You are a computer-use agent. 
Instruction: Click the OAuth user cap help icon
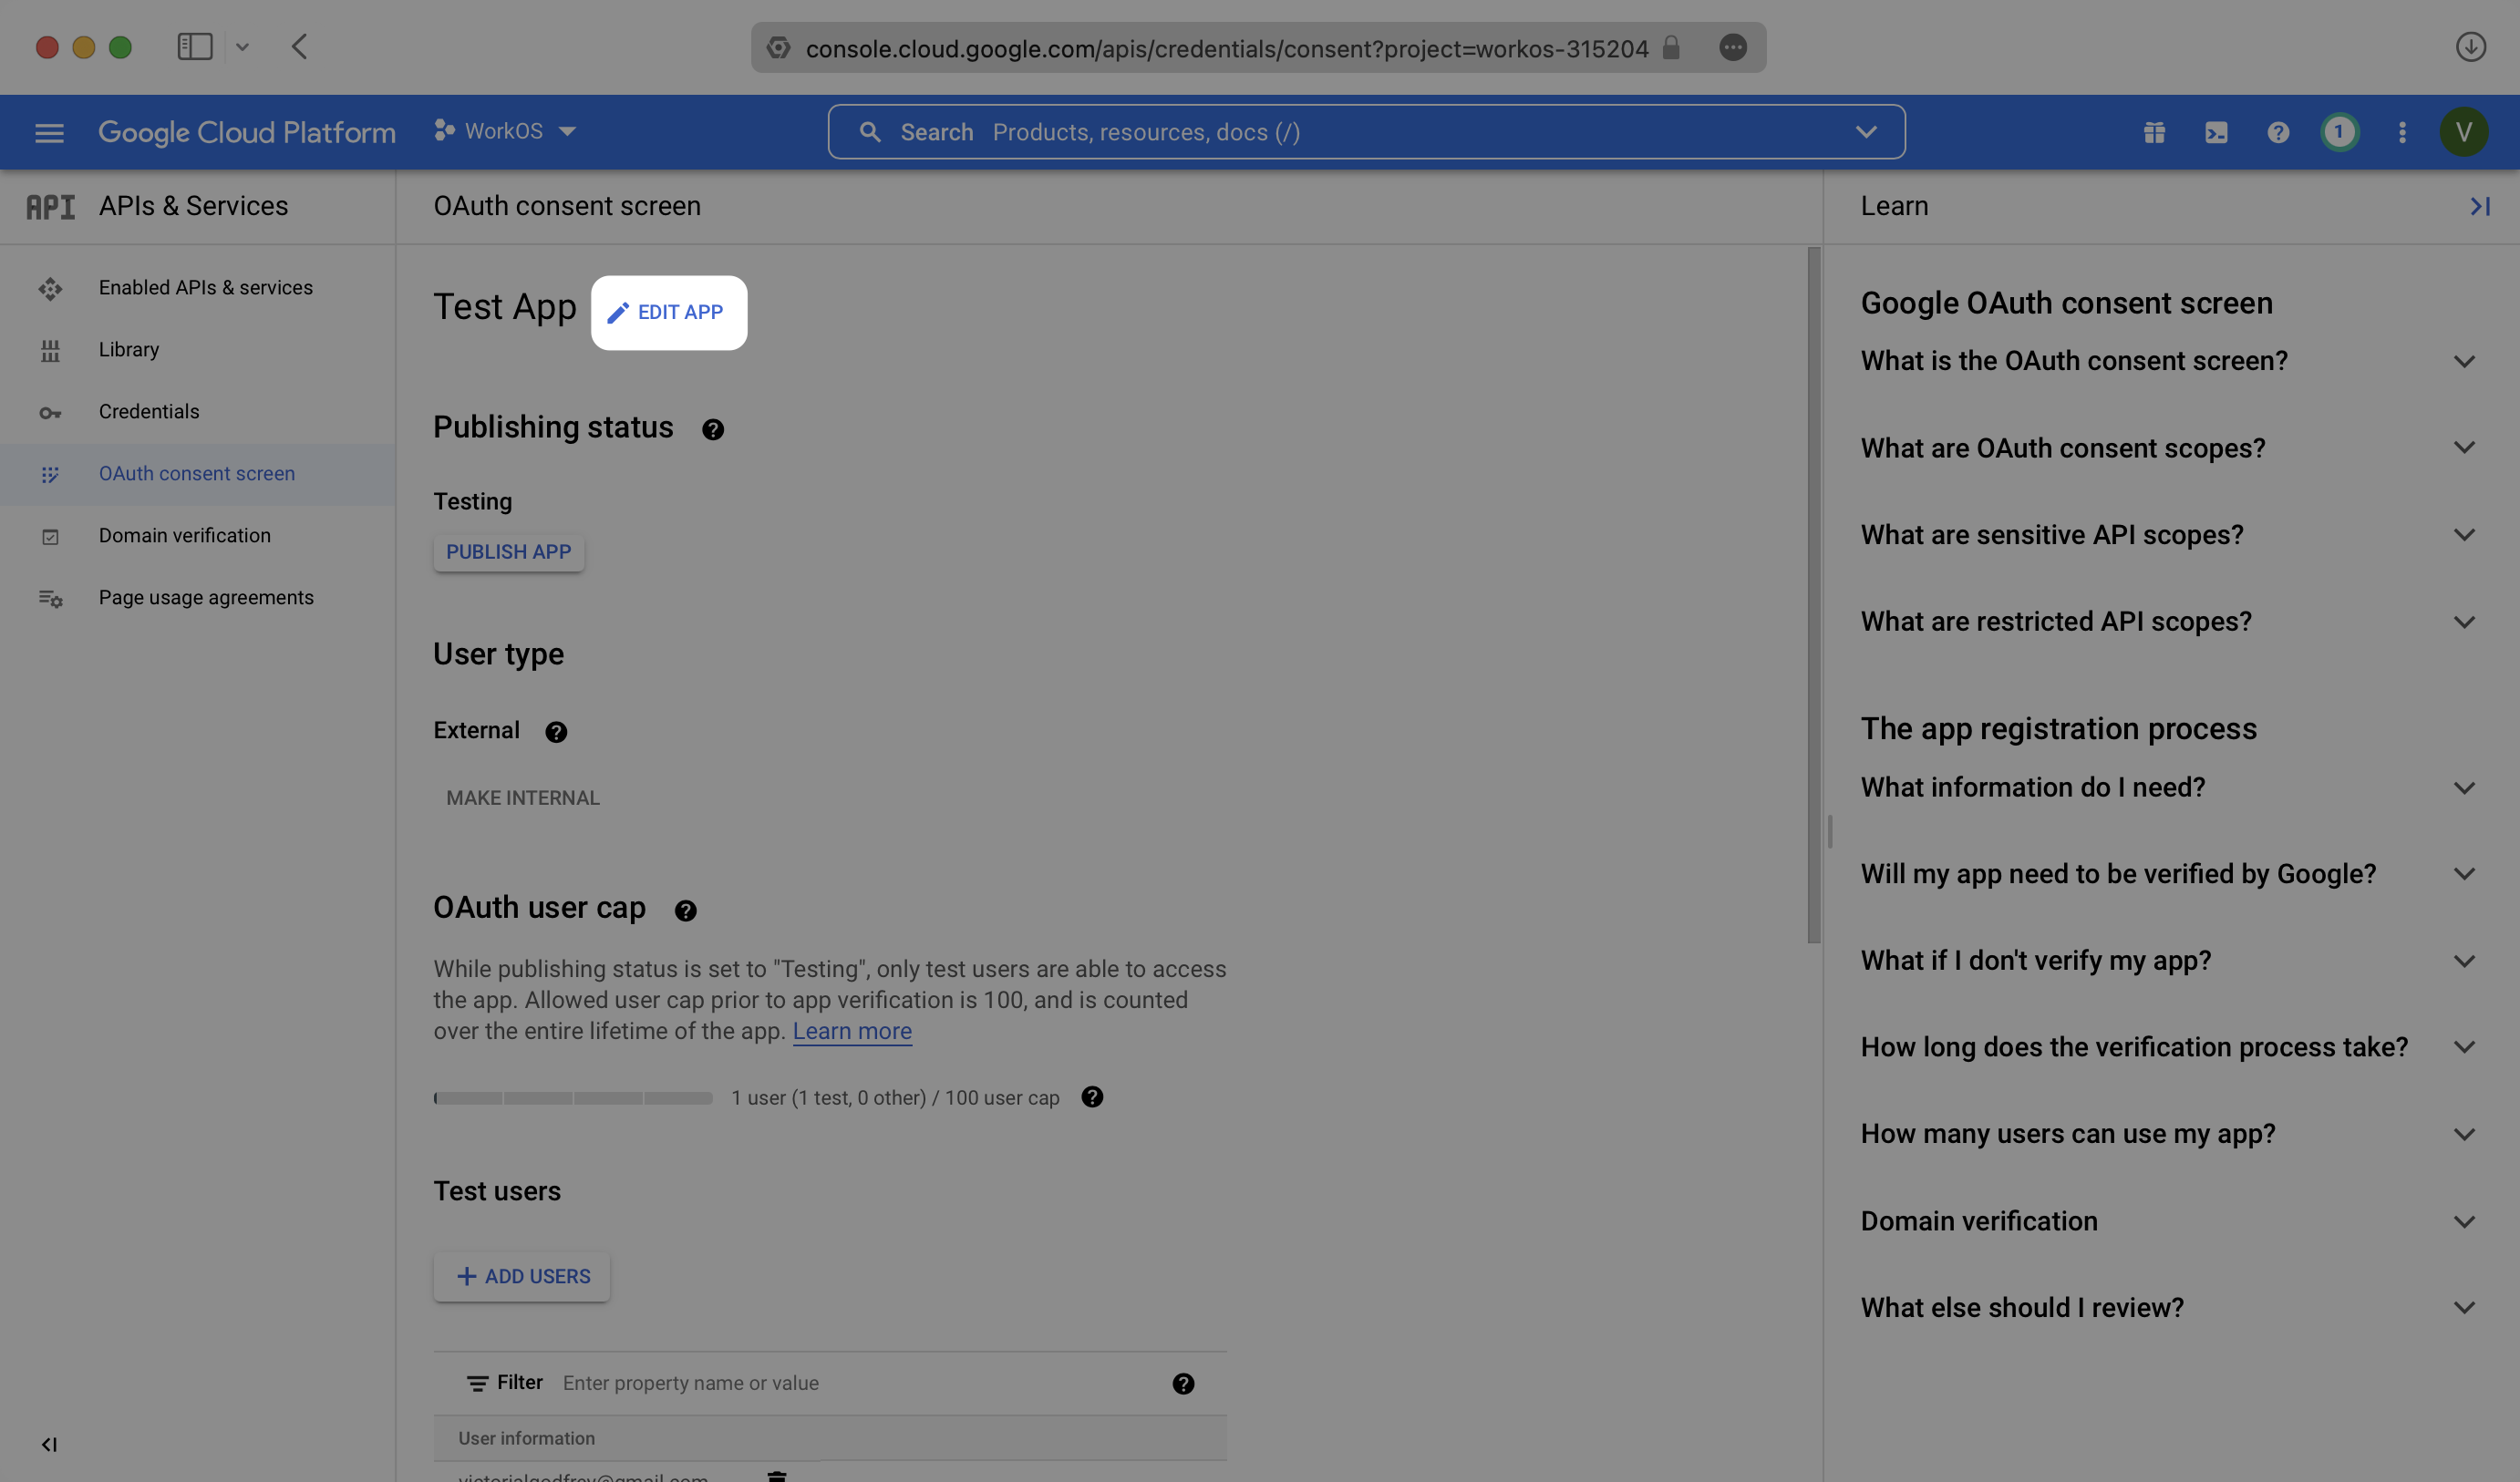[685, 910]
